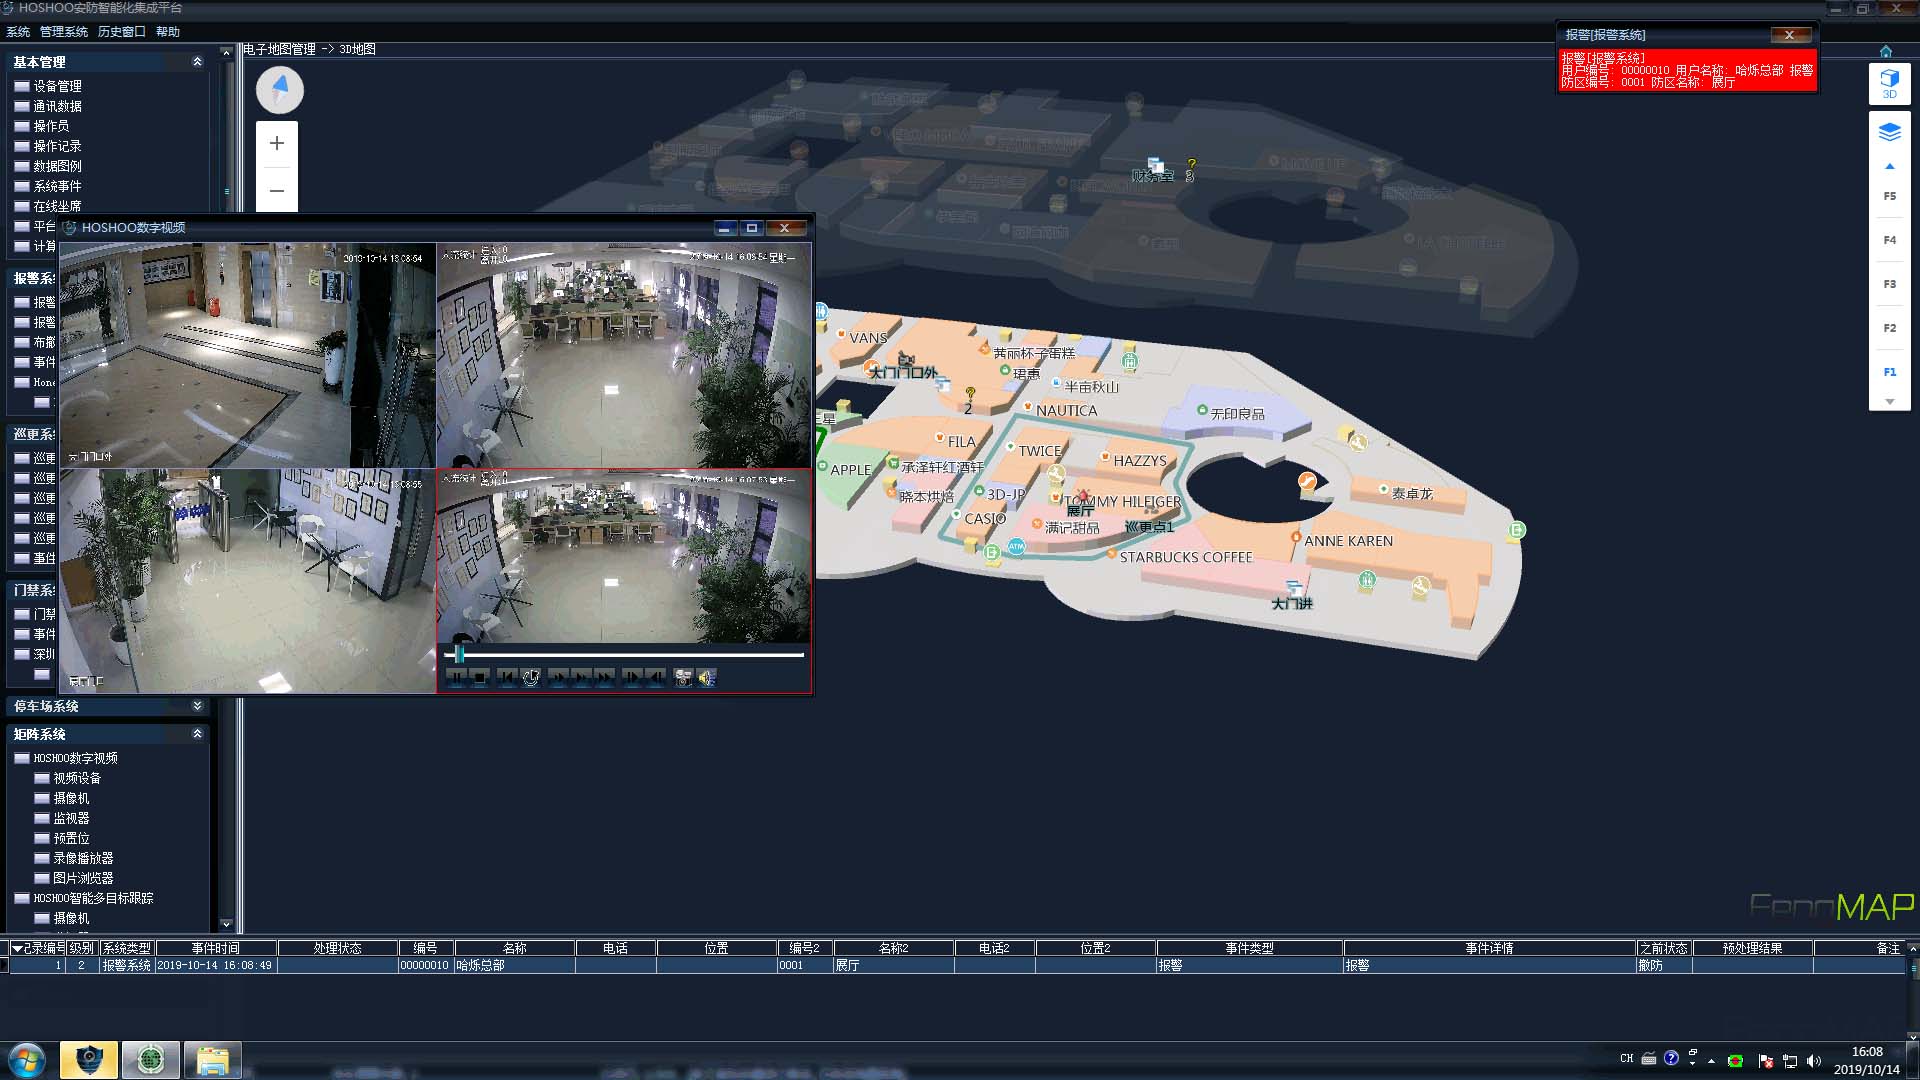Open the 管理系统 menu
Viewport: 1920px width, 1080px height.
pos(63,32)
